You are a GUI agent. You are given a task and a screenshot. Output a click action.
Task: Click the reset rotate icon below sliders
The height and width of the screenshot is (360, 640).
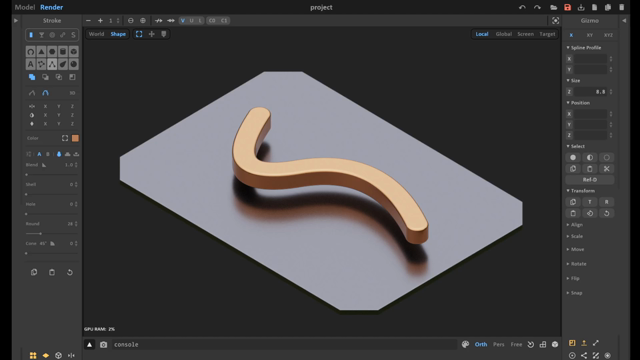[x=70, y=272]
